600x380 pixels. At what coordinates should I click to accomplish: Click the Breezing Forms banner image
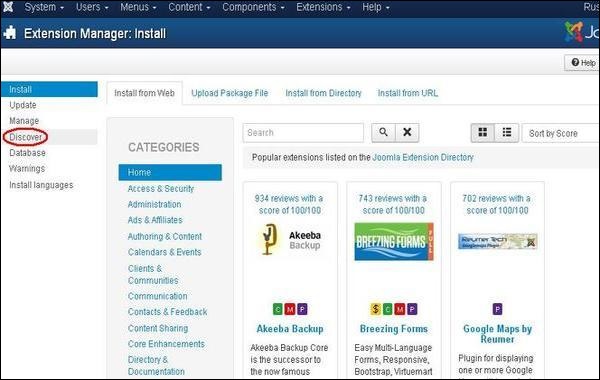394,241
